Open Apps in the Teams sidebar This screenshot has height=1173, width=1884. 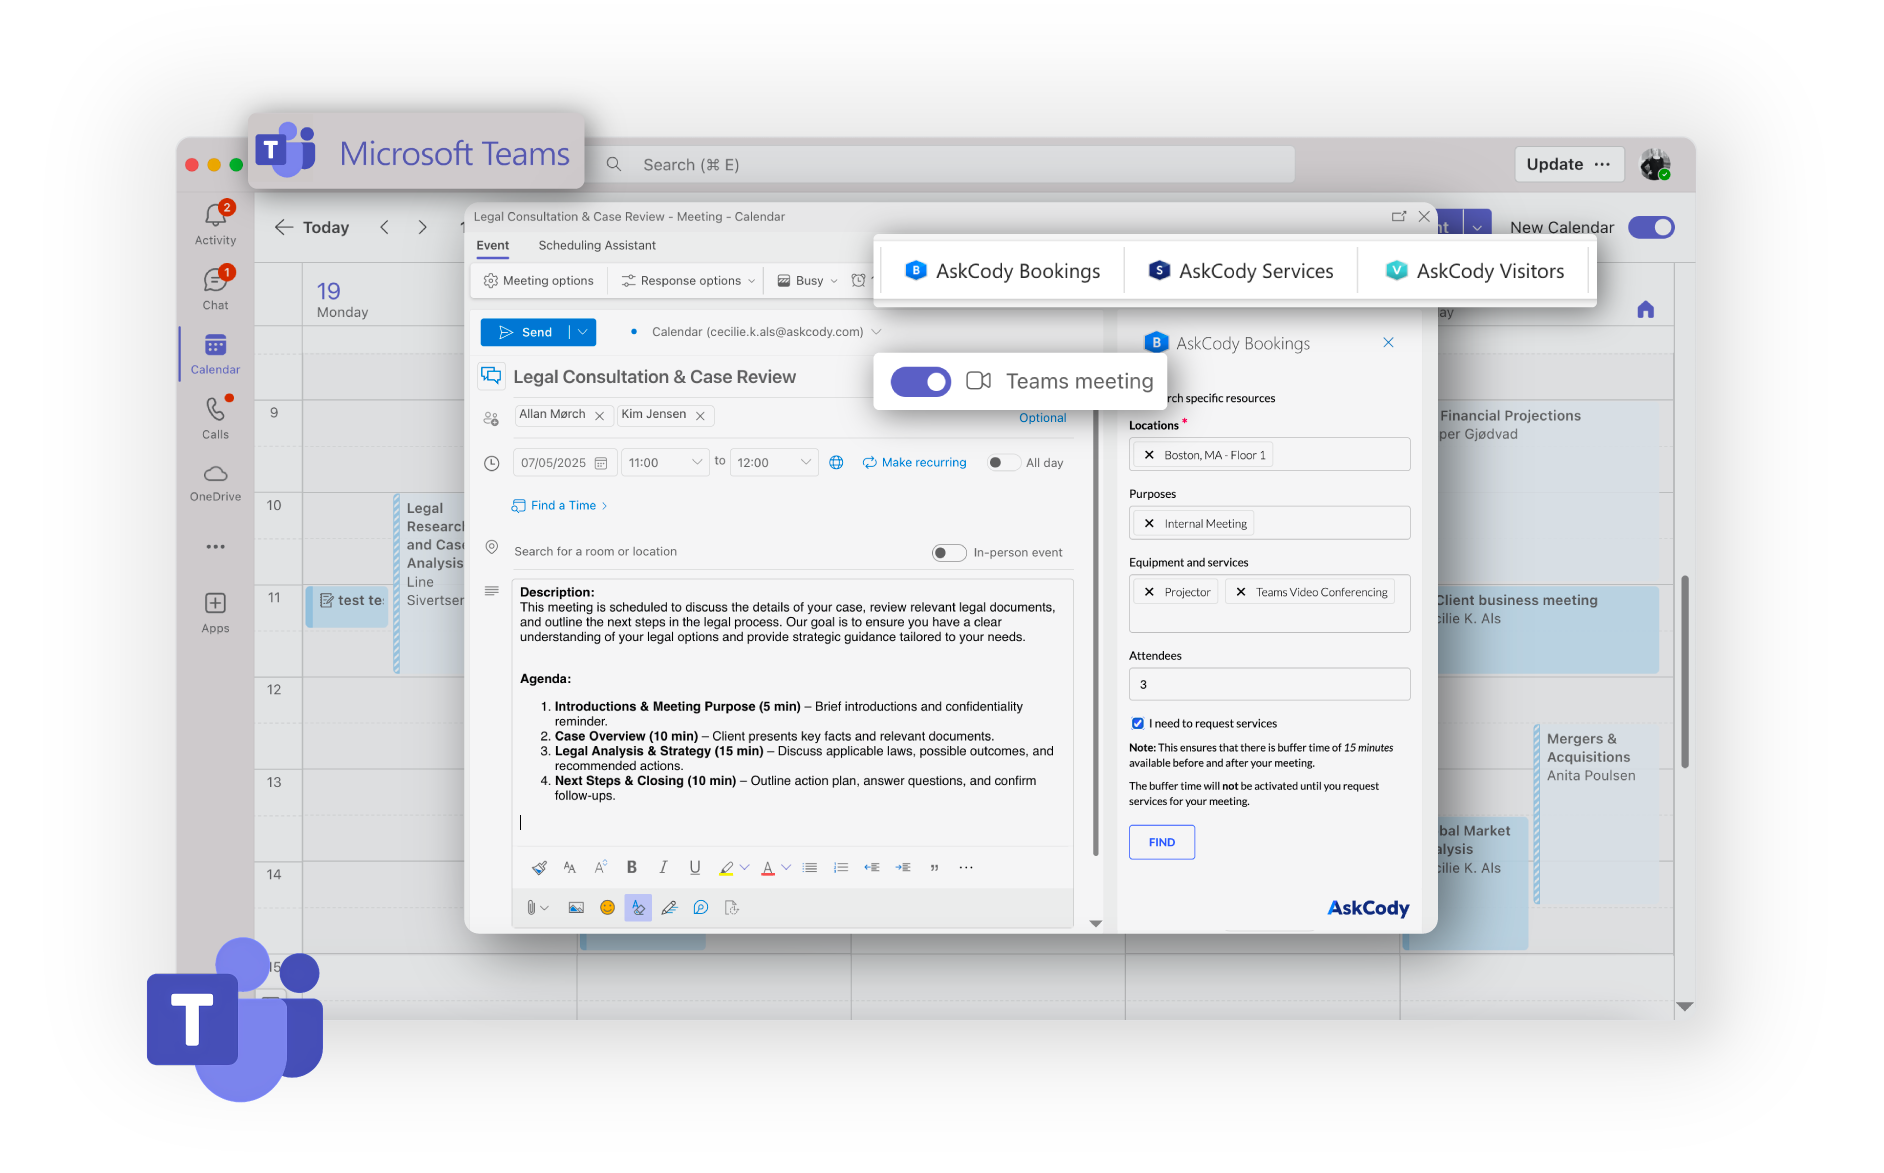click(x=216, y=612)
